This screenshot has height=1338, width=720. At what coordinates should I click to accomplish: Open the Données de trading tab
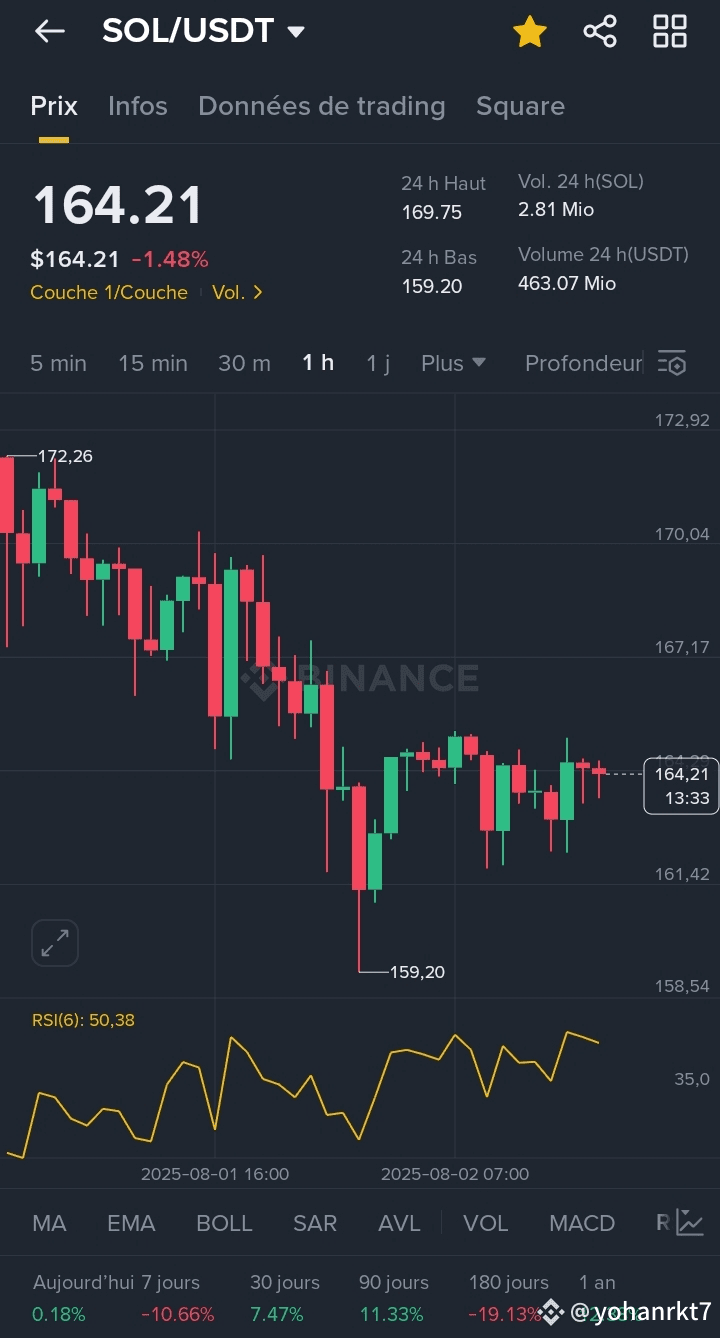[x=322, y=106]
